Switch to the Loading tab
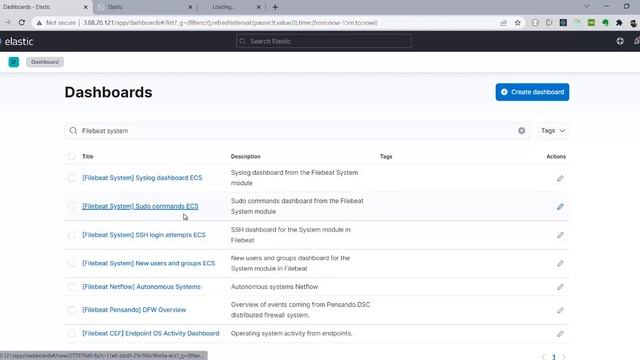This screenshot has height=360, width=640. [231, 7]
